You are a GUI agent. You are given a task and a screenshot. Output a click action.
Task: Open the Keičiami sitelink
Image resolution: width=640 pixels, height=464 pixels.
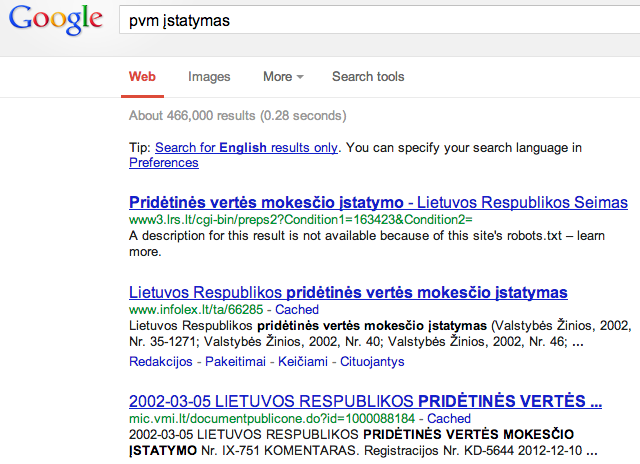click(x=302, y=362)
